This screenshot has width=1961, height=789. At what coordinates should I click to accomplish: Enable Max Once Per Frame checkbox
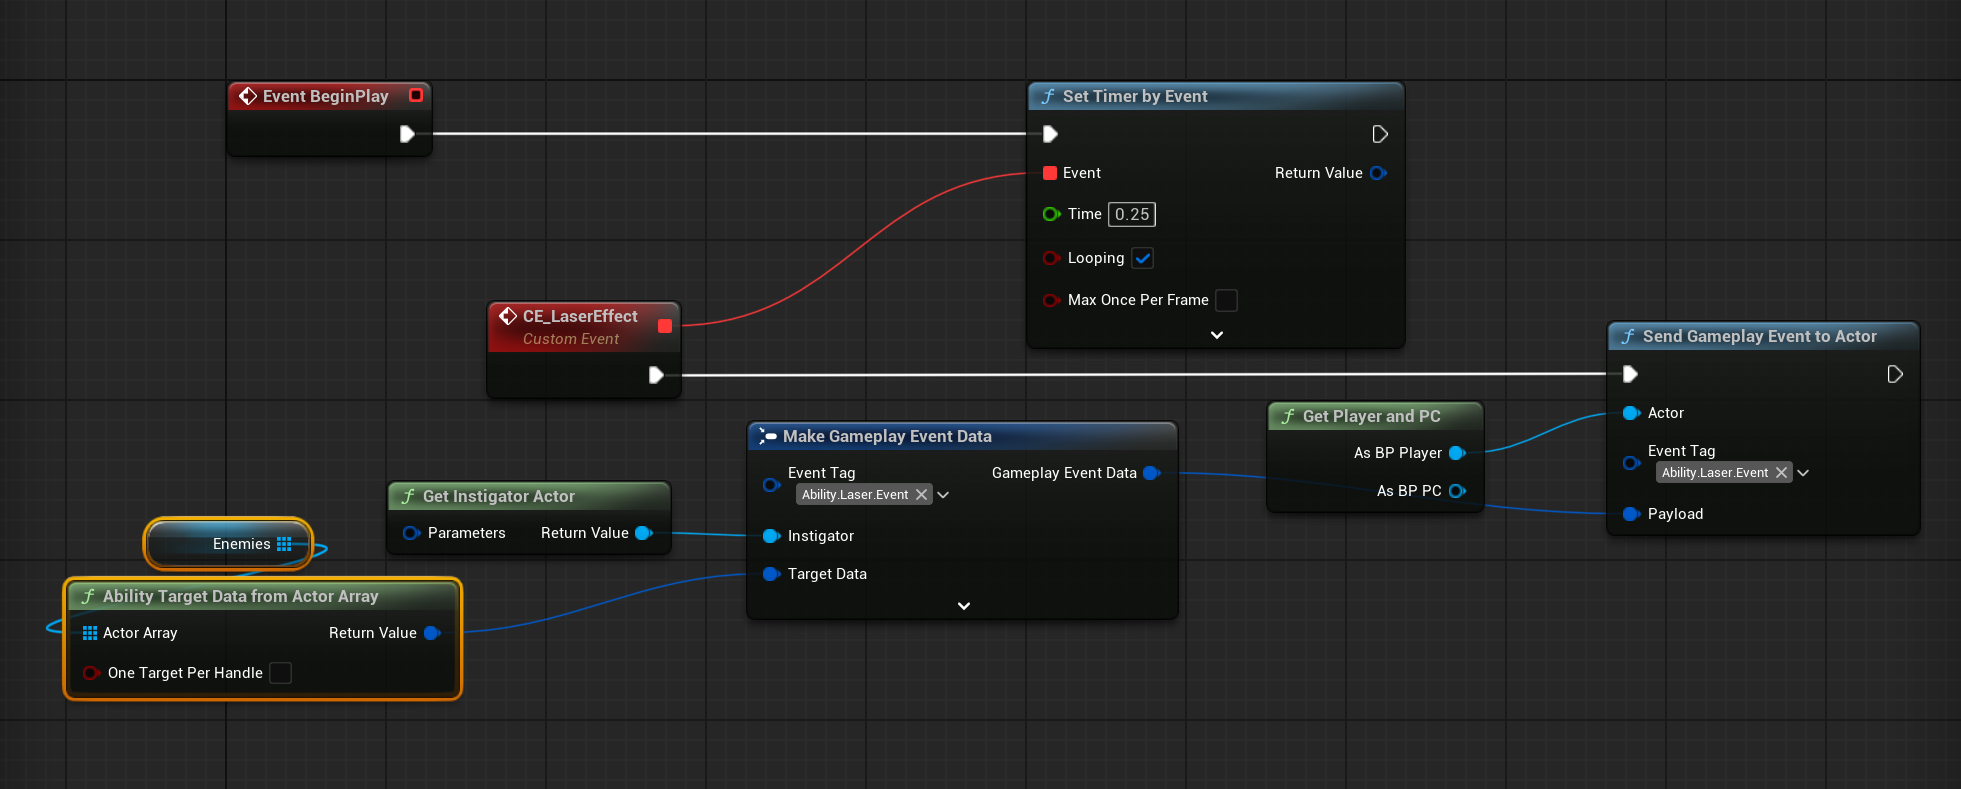[1226, 300]
